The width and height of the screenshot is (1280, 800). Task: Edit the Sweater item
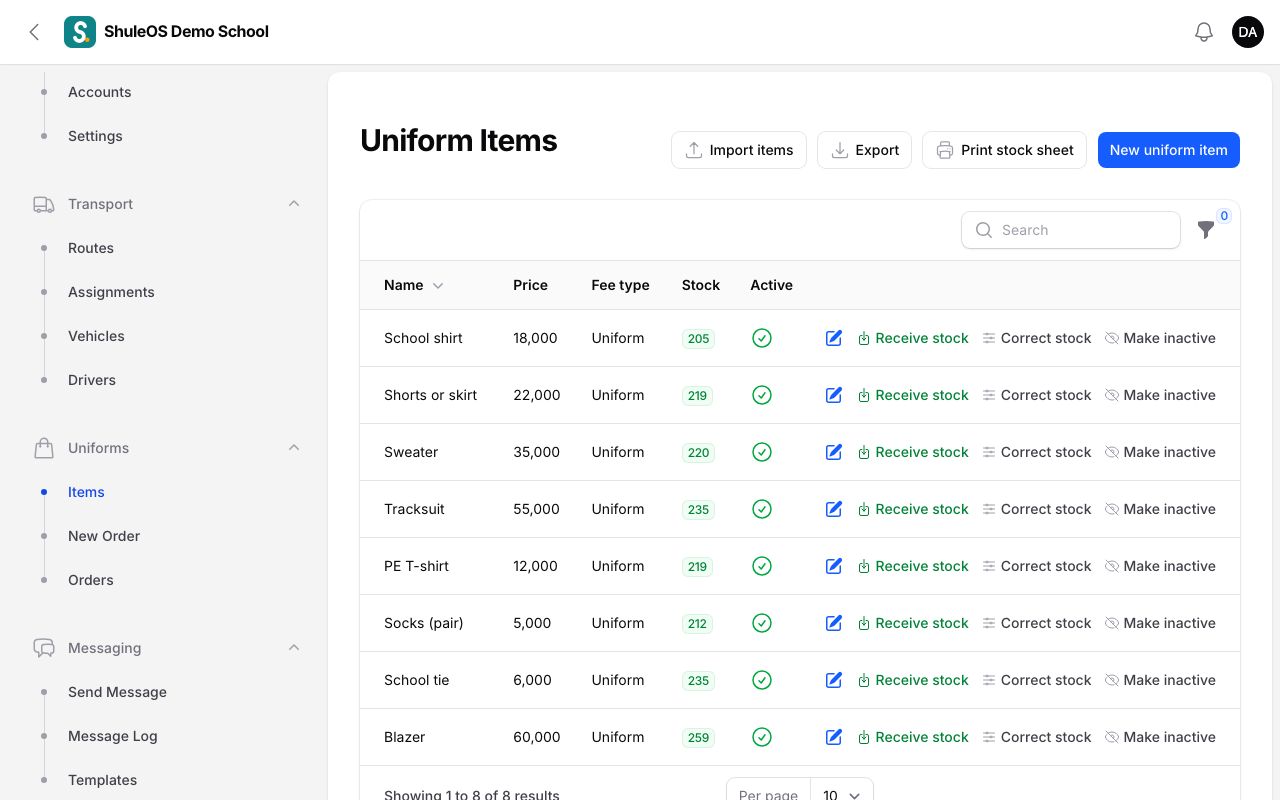[x=834, y=452]
